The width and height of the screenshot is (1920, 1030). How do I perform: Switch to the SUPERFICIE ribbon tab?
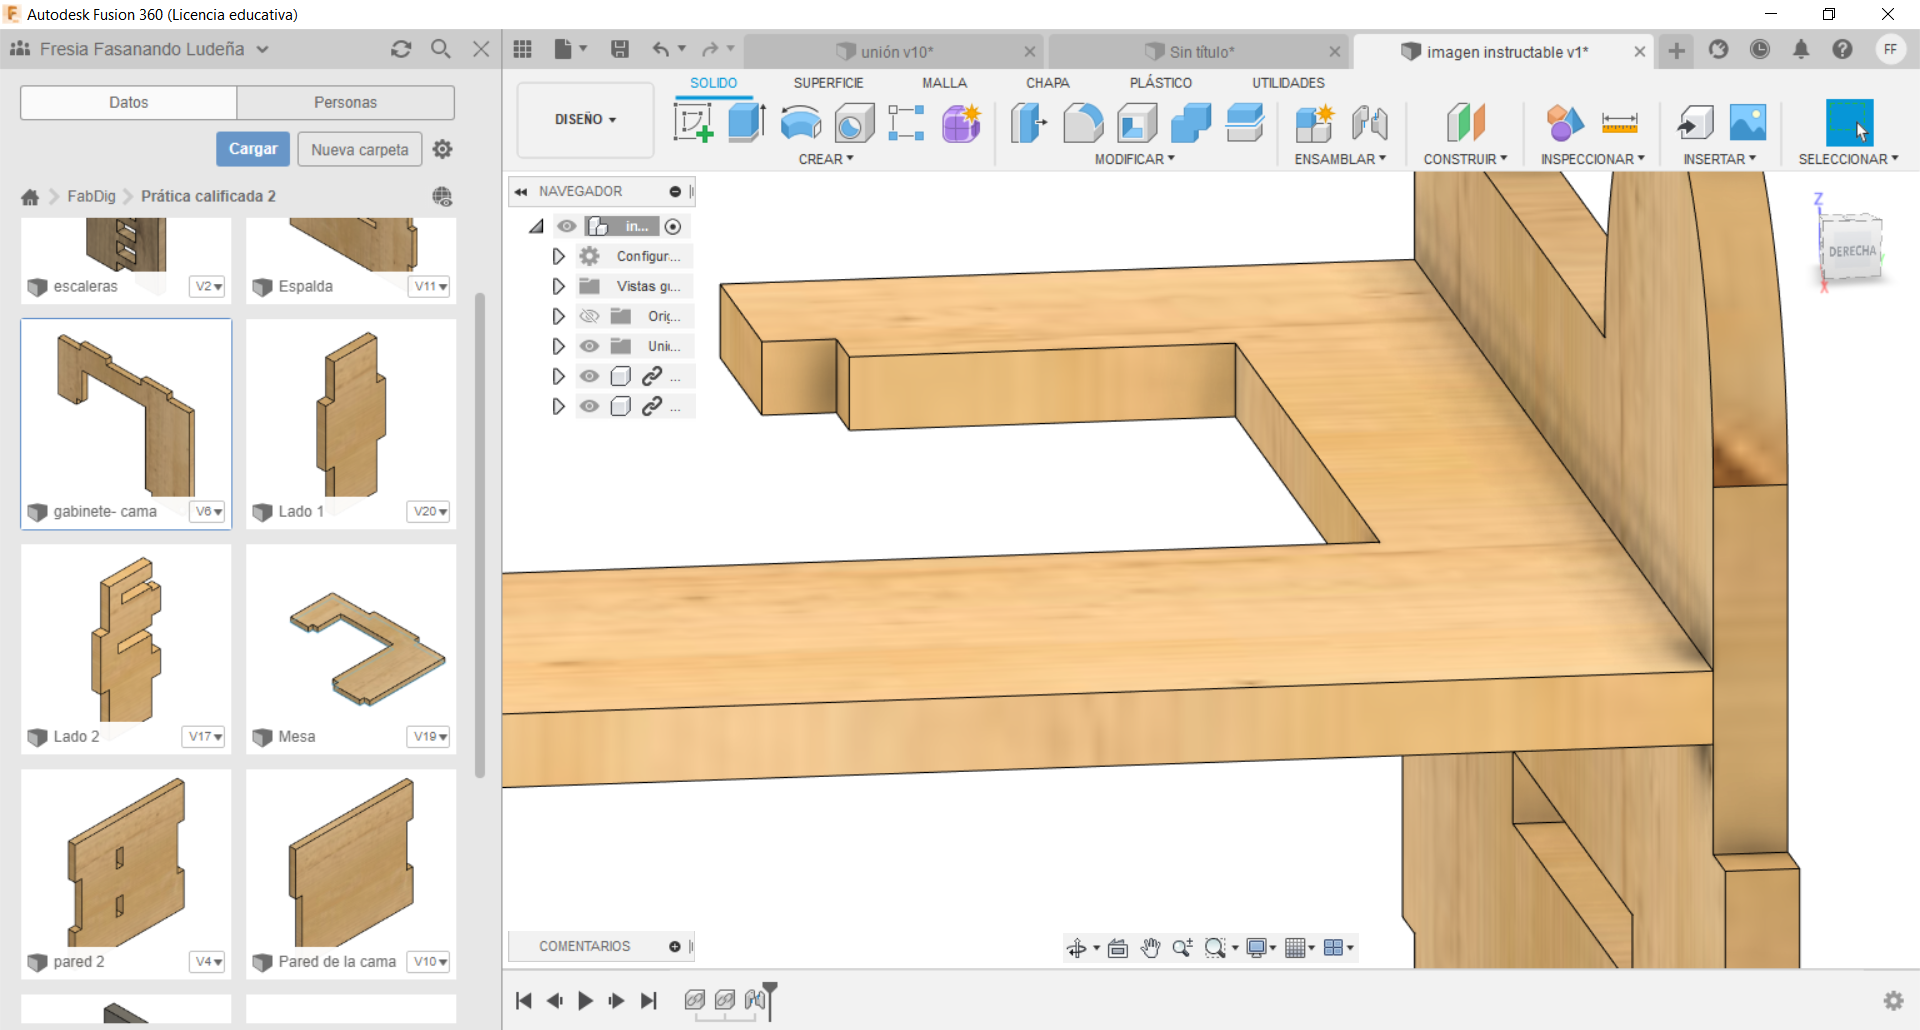click(x=828, y=83)
